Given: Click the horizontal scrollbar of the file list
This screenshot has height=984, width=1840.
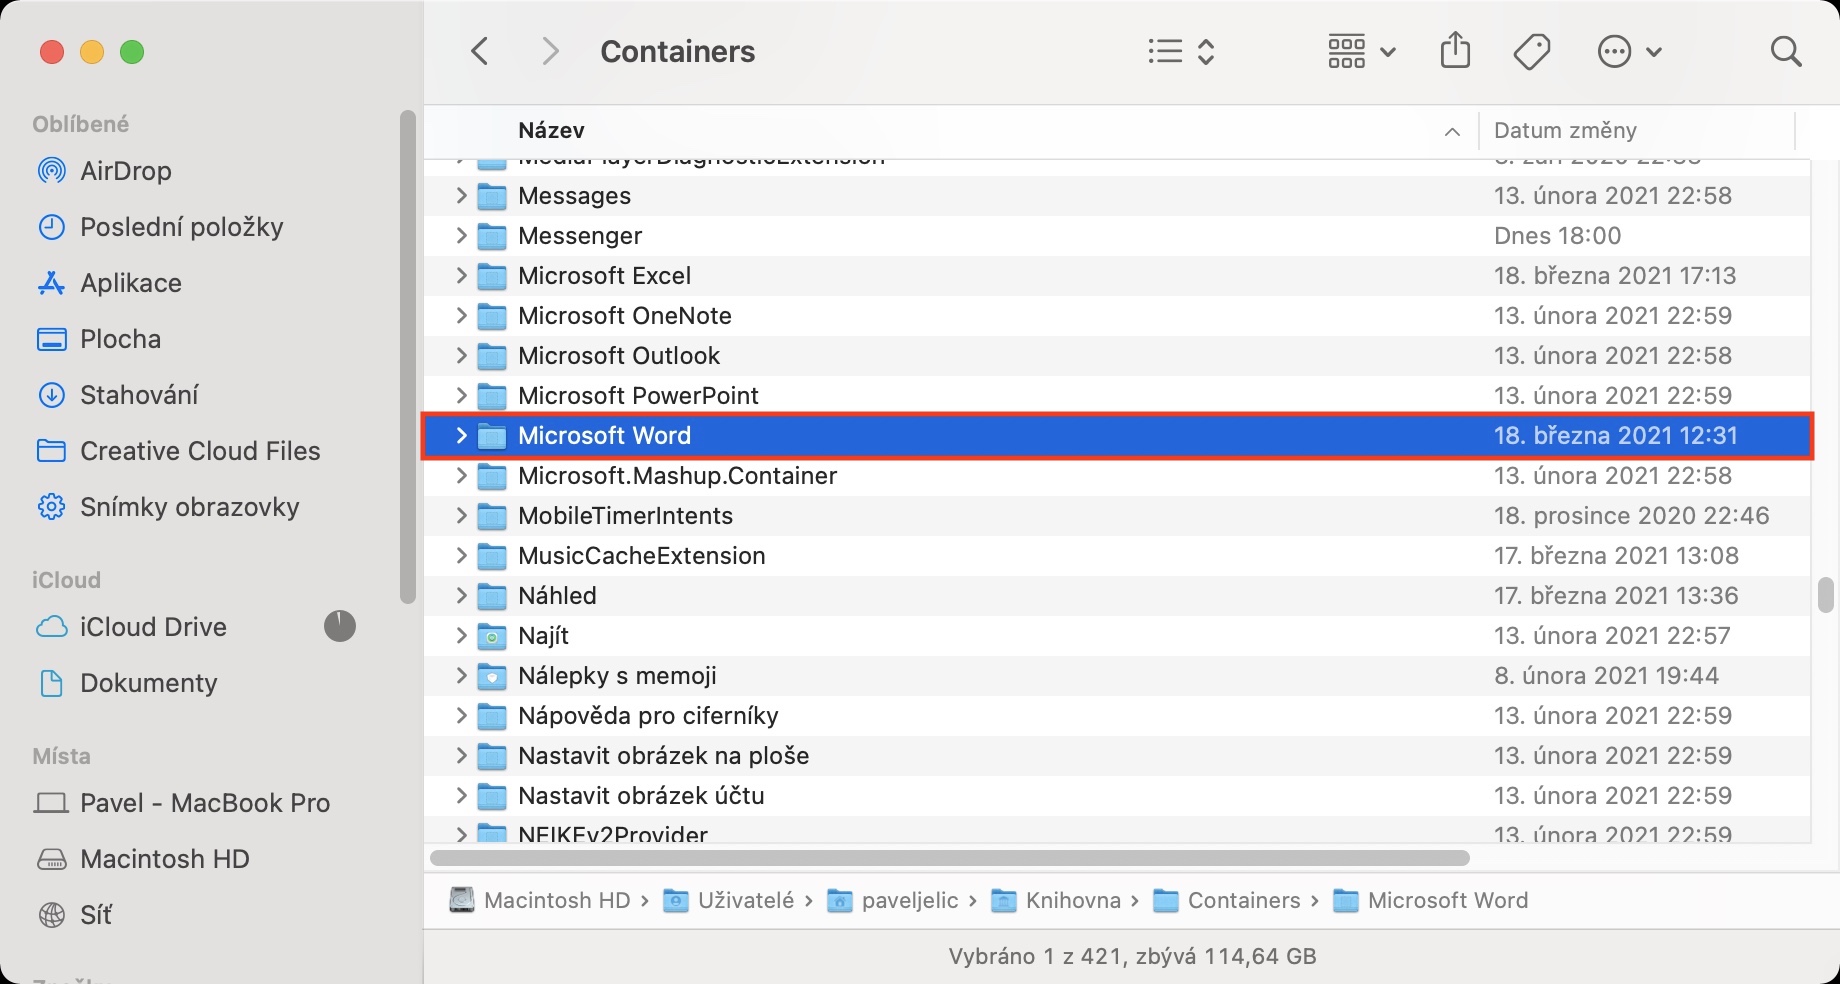Looking at the screenshot, I should [x=950, y=858].
